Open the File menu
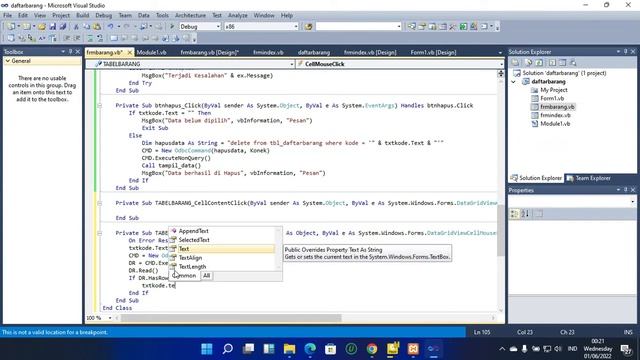 (x=7, y=15)
